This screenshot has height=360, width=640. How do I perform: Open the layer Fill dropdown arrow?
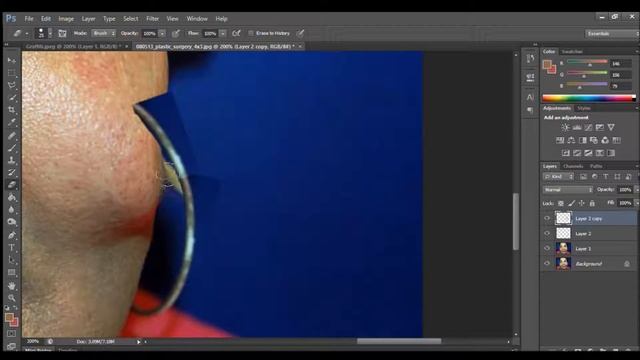tap(636, 203)
